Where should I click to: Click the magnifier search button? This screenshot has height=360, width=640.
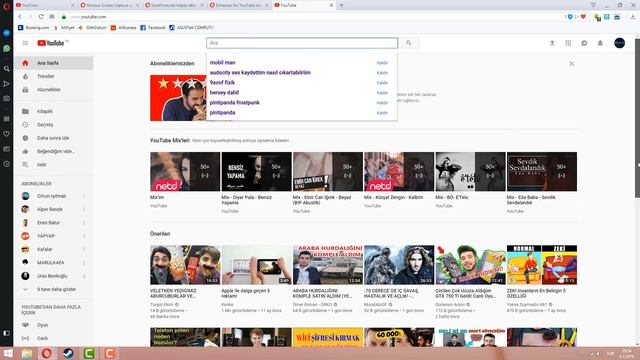pyautogui.click(x=409, y=43)
